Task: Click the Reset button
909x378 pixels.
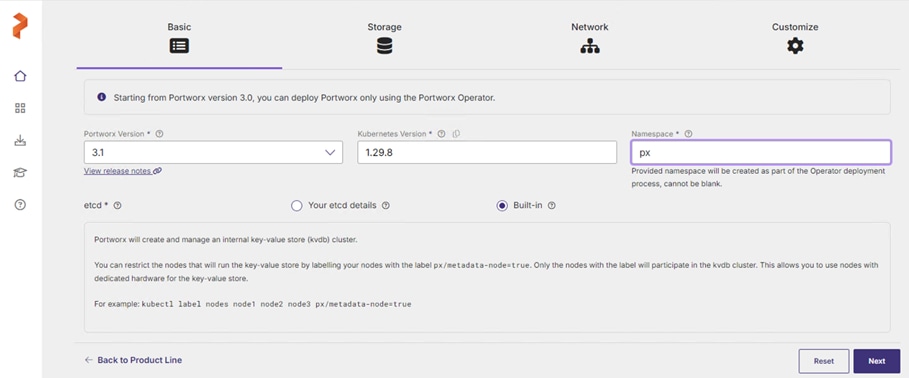Action: click(x=824, y=361)
